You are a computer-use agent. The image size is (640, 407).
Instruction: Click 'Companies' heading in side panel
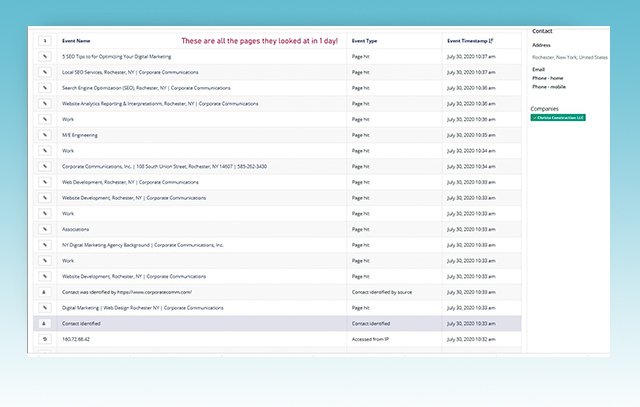coord(544,109)
